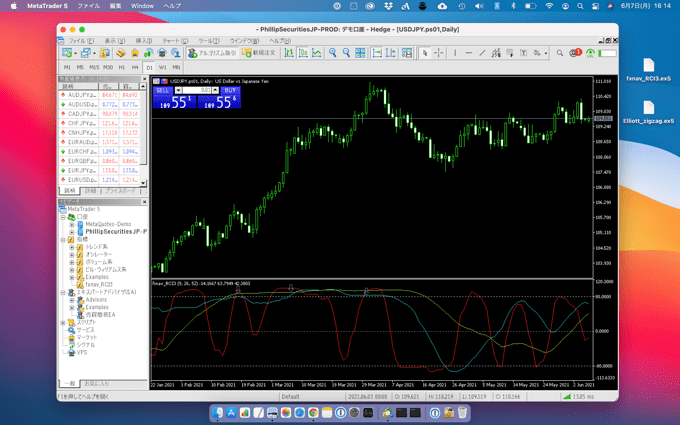Select H4 timeframe
680x425 pixels.
click(135, 67)
